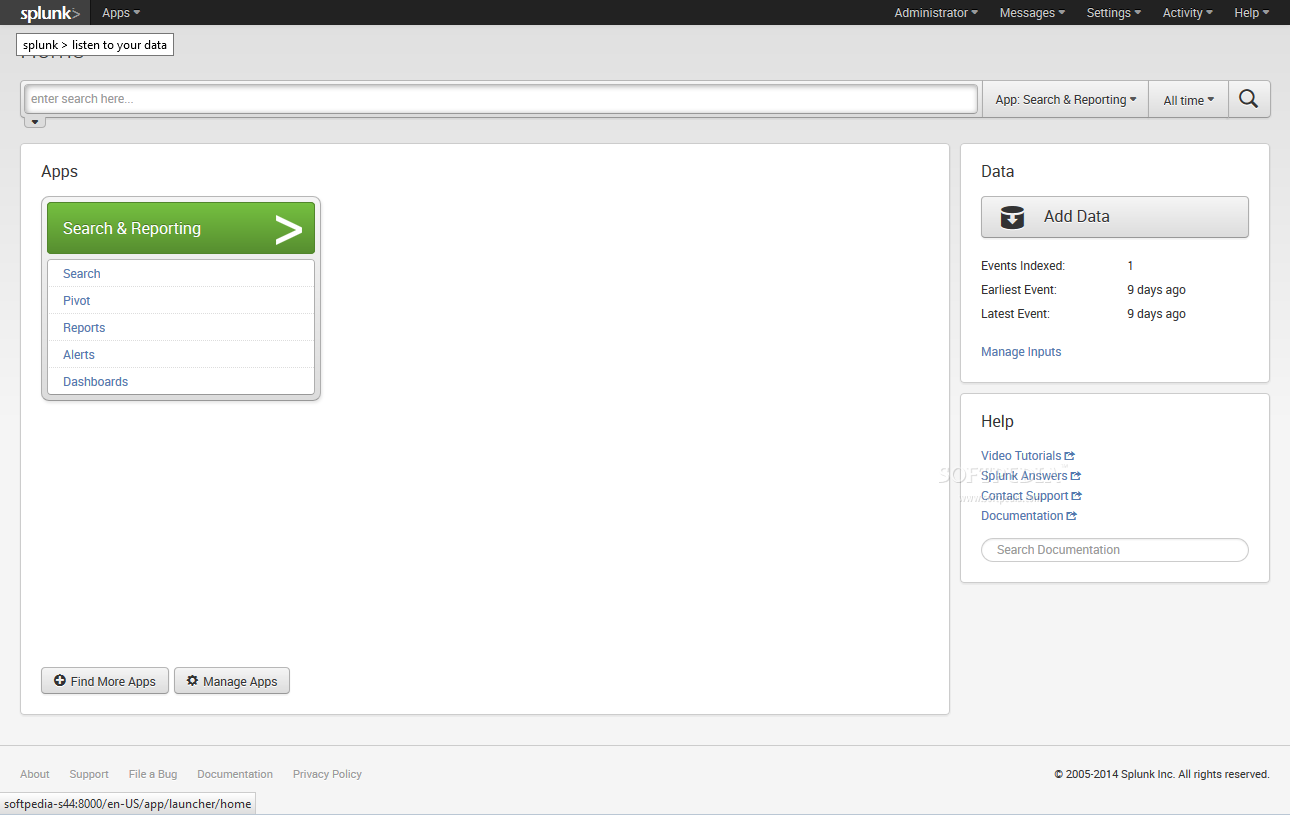The width and height of the screenshot is (1290, 815).
Task: Open Contact Support external link icon
Action: (1077, 496)
